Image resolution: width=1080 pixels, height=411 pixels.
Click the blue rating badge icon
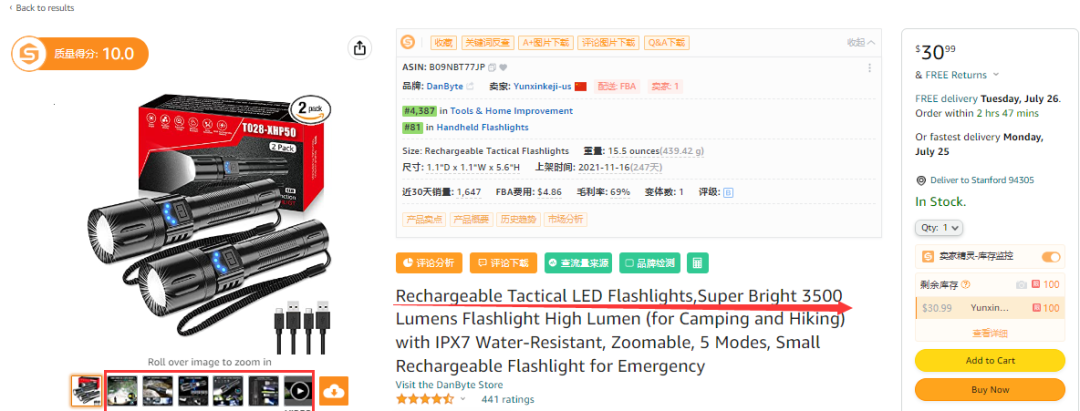coord(728,192)
